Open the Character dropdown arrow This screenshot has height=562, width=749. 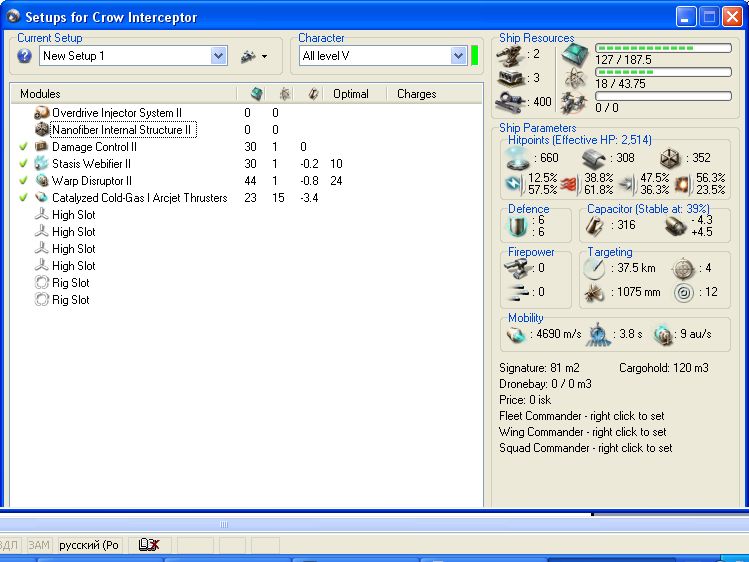click(458, 56)
